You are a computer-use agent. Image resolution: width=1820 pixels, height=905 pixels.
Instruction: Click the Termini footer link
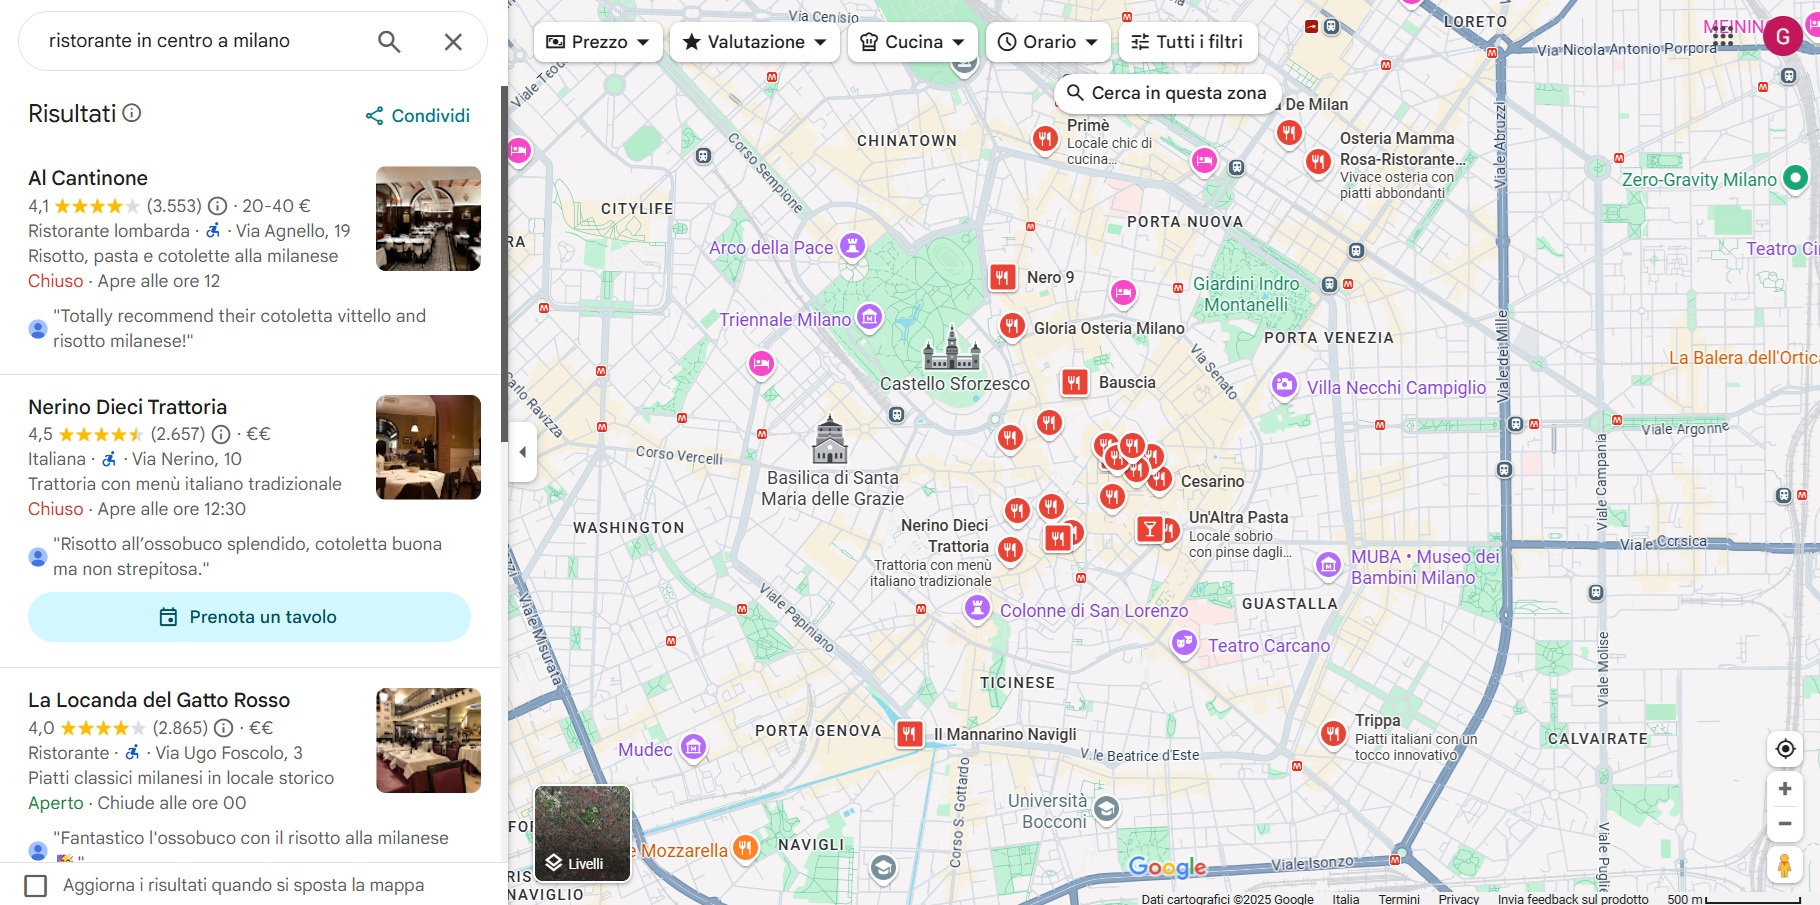click(1399, 899)
